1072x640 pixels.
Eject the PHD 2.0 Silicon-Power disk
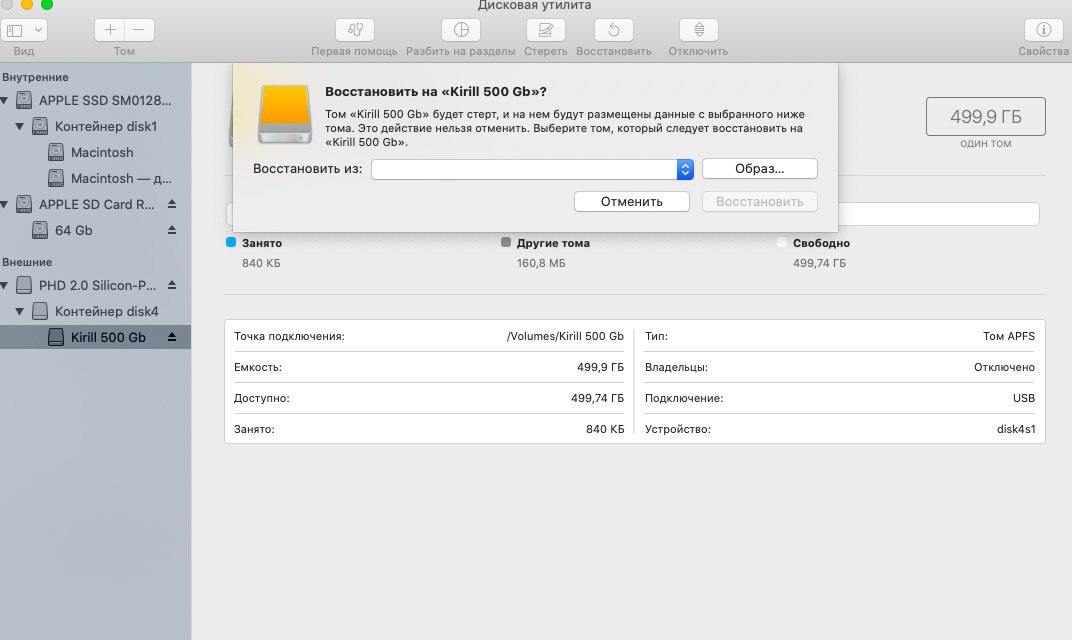click(x=172, y=285)
